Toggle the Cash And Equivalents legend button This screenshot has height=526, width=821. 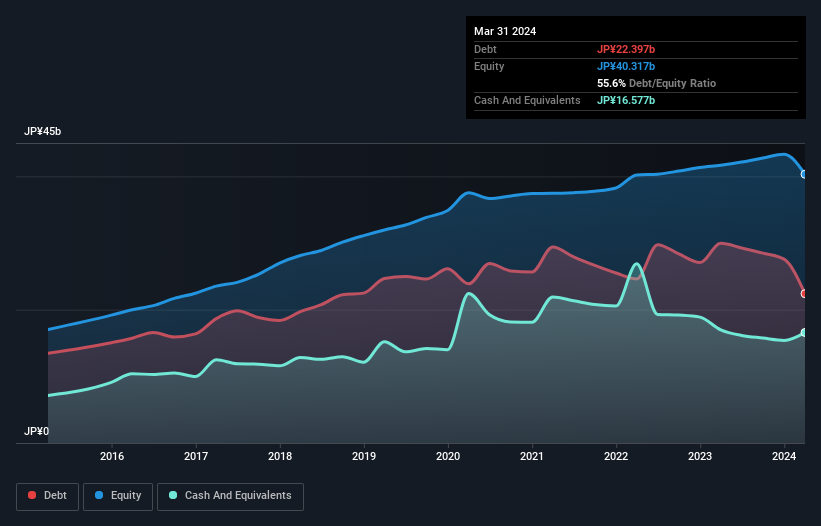pyautogui.click(x=230, y=496)
